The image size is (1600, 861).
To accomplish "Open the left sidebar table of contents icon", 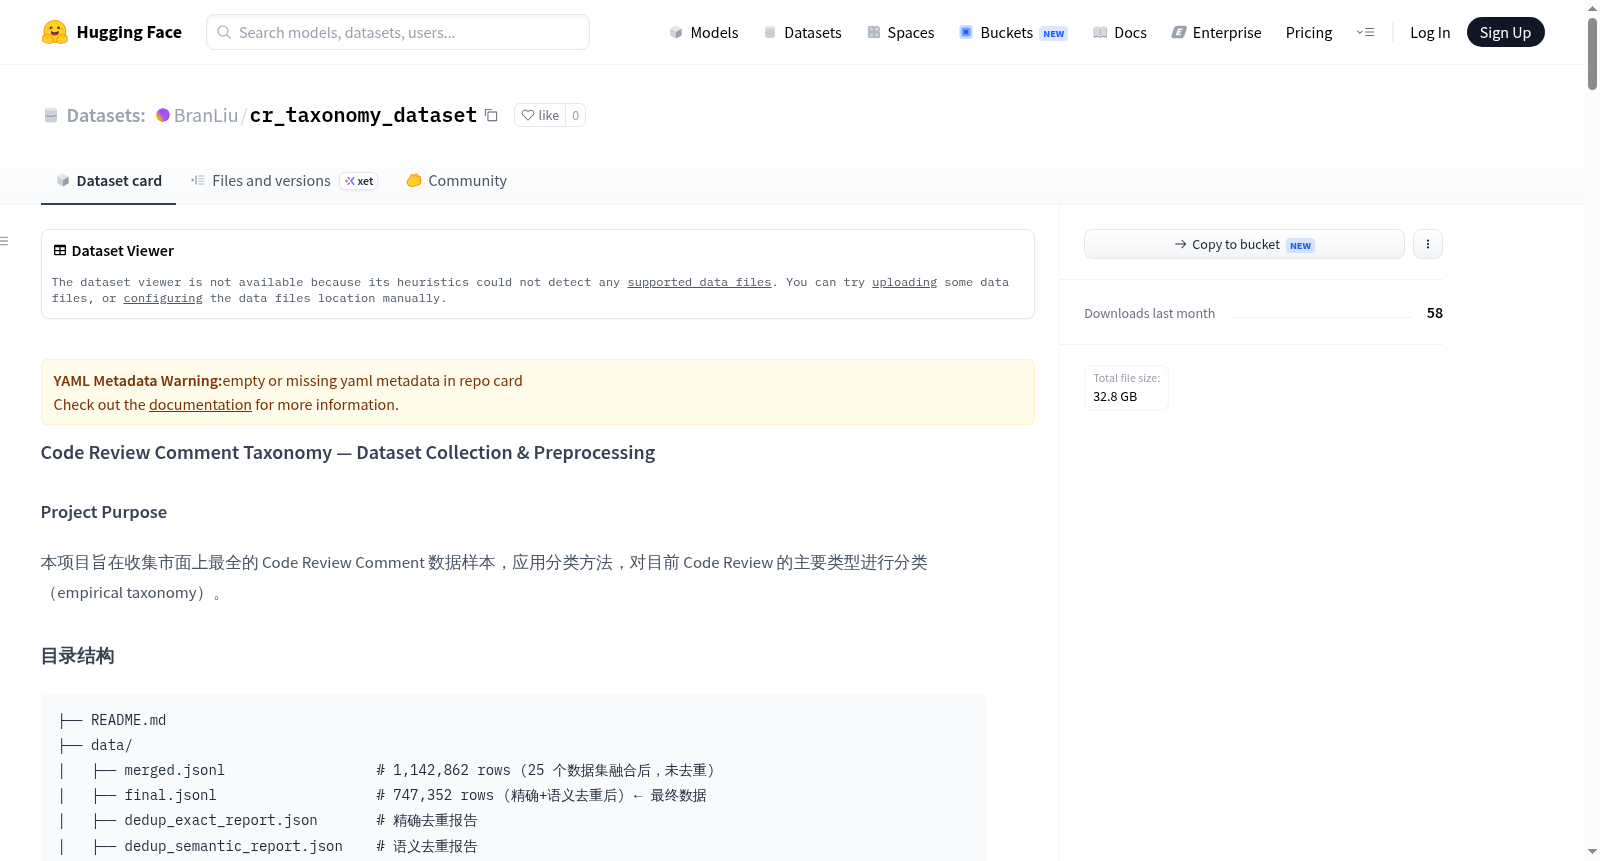I will tap(4, 241).
